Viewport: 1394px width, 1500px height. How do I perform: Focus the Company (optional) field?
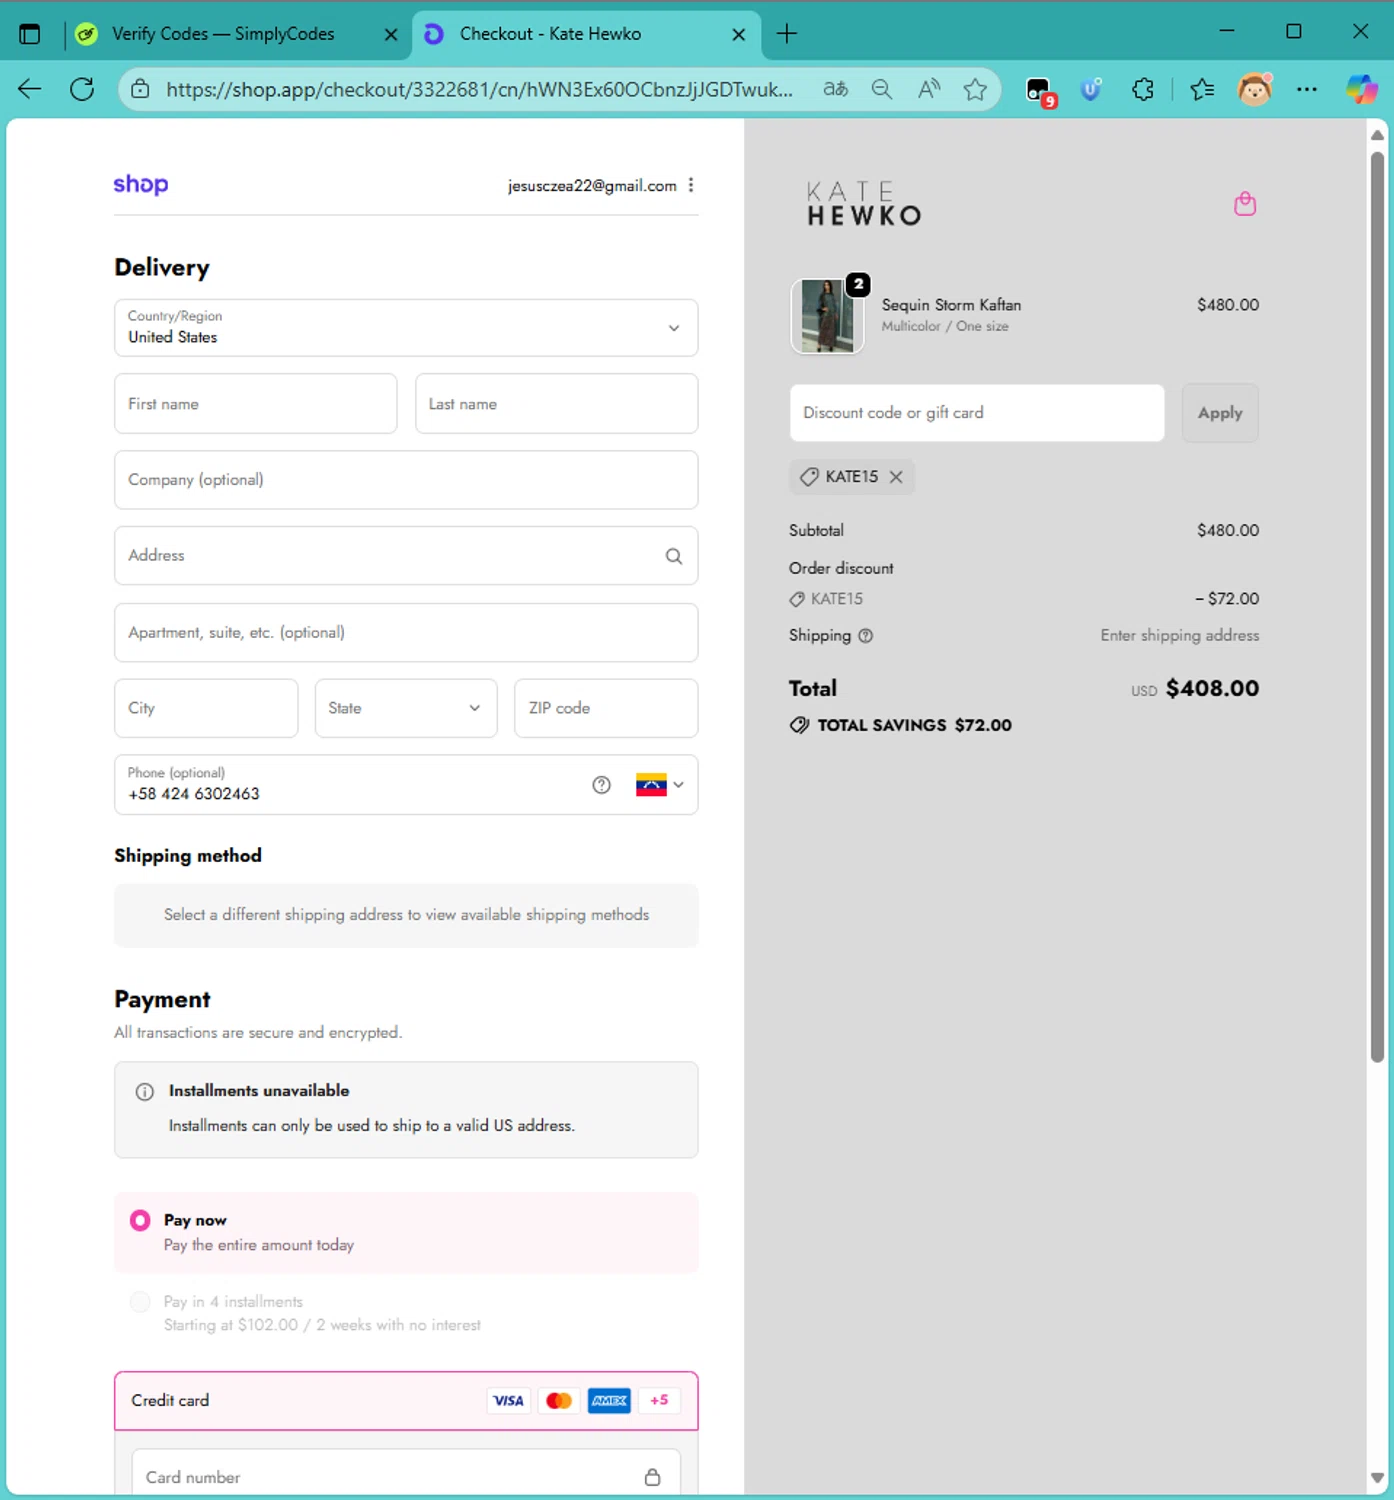(x=406, y=480)
